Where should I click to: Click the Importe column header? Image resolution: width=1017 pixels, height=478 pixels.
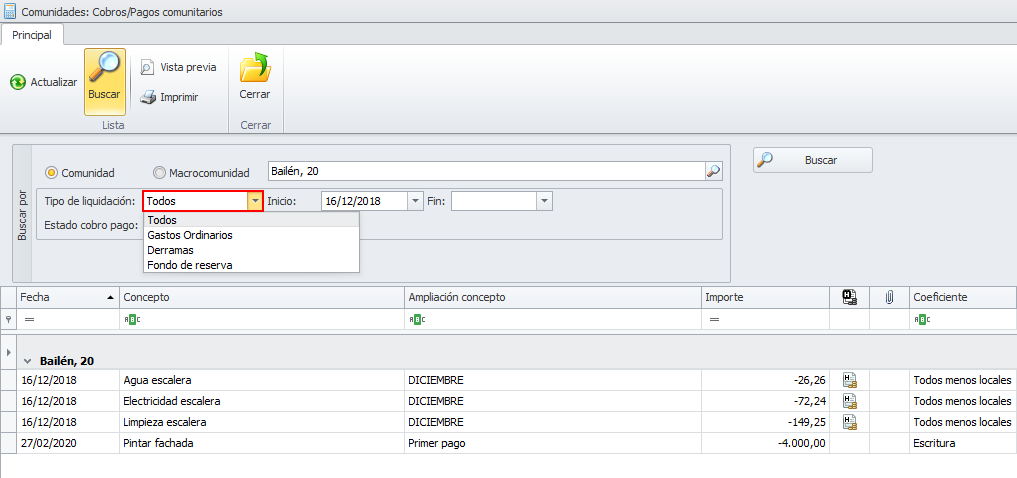click(765, 297)
